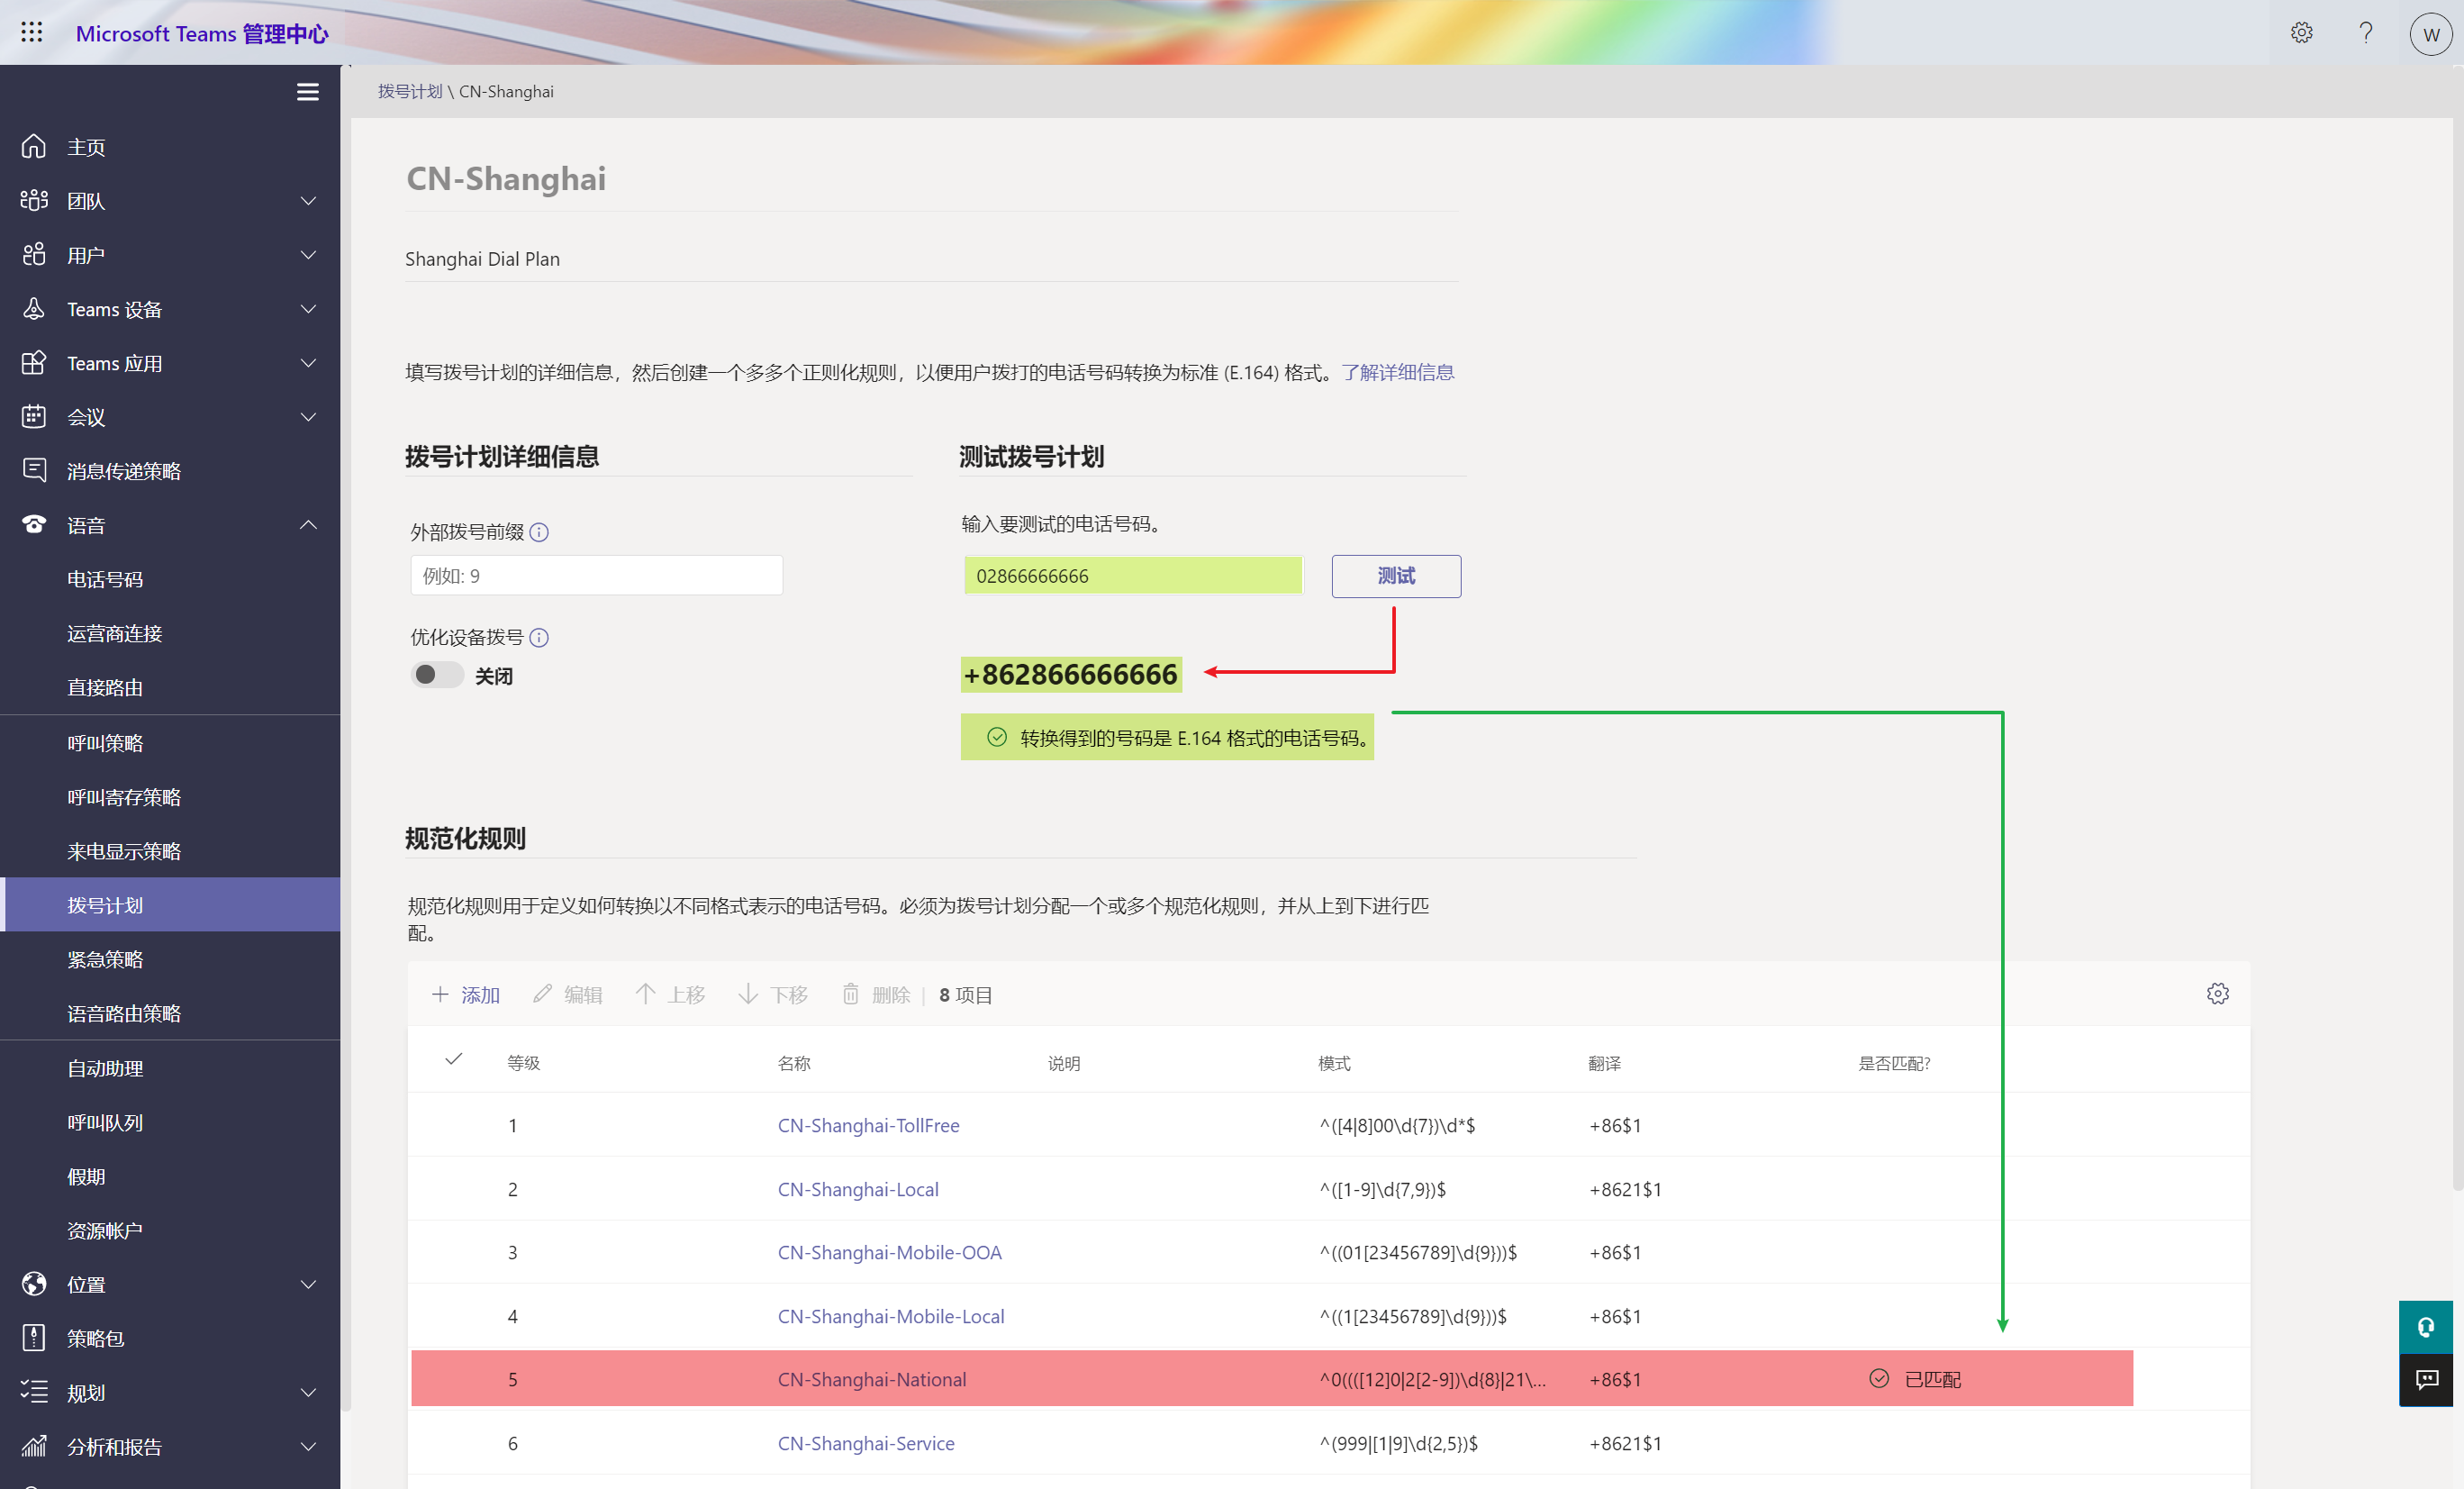
Task: Open the settings gear in top bar
Action: 2301,33
